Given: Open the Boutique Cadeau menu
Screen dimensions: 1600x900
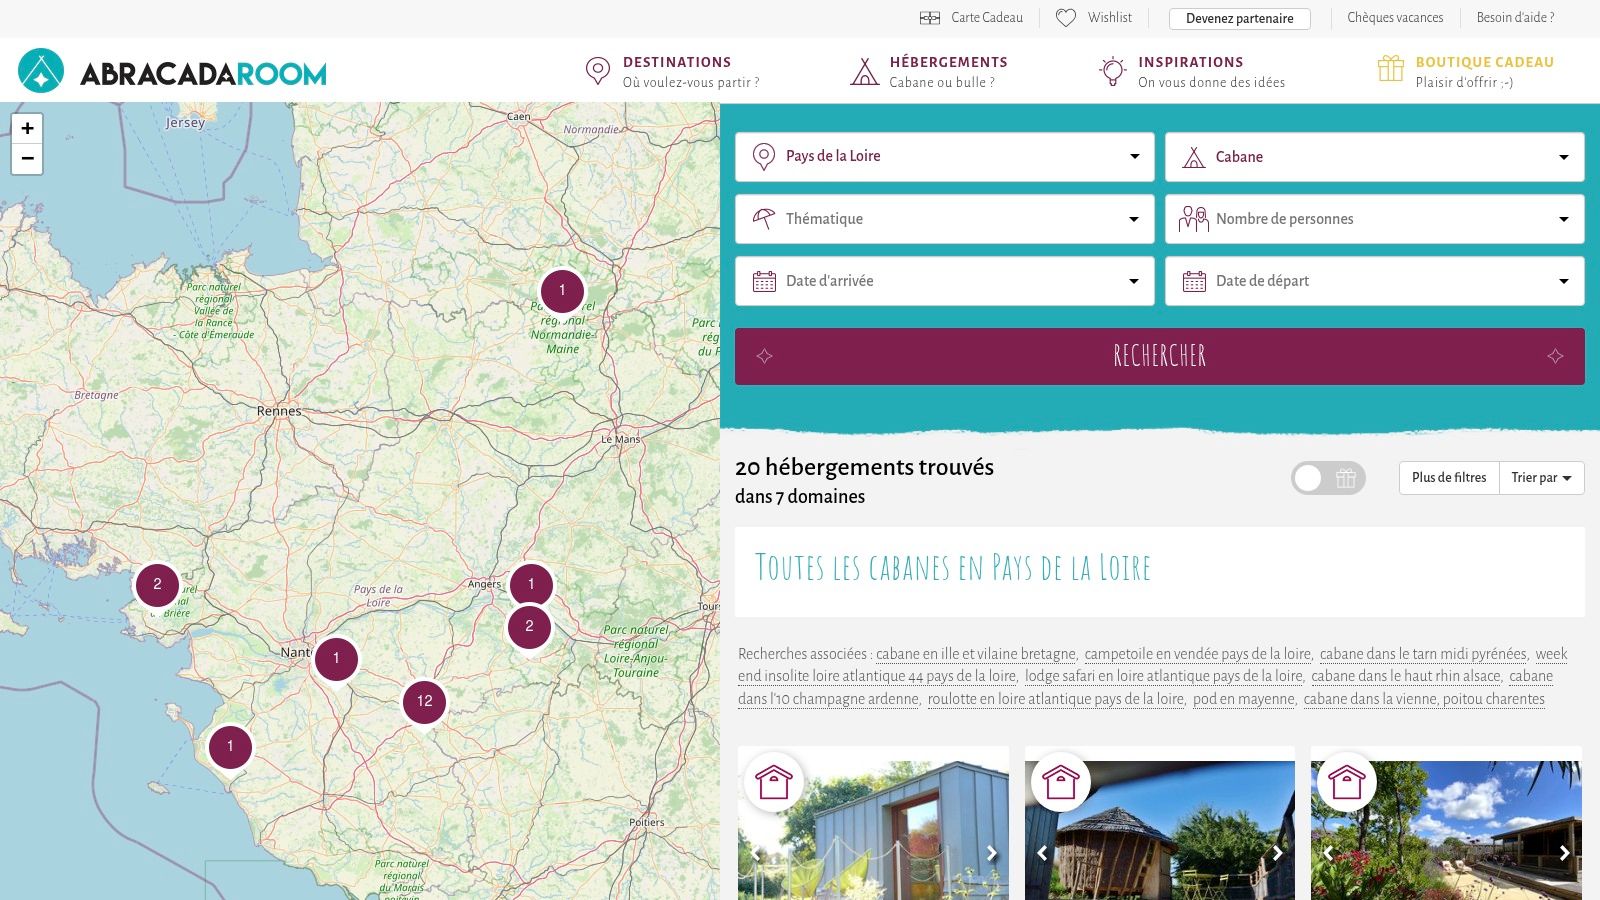Looking at the screenshot, I should [x=1466, y=72].
